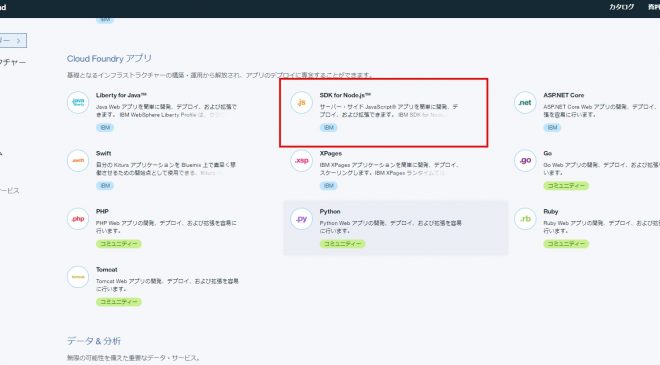Click the XPages description text
660x365 pixels.
click(389, 169)
